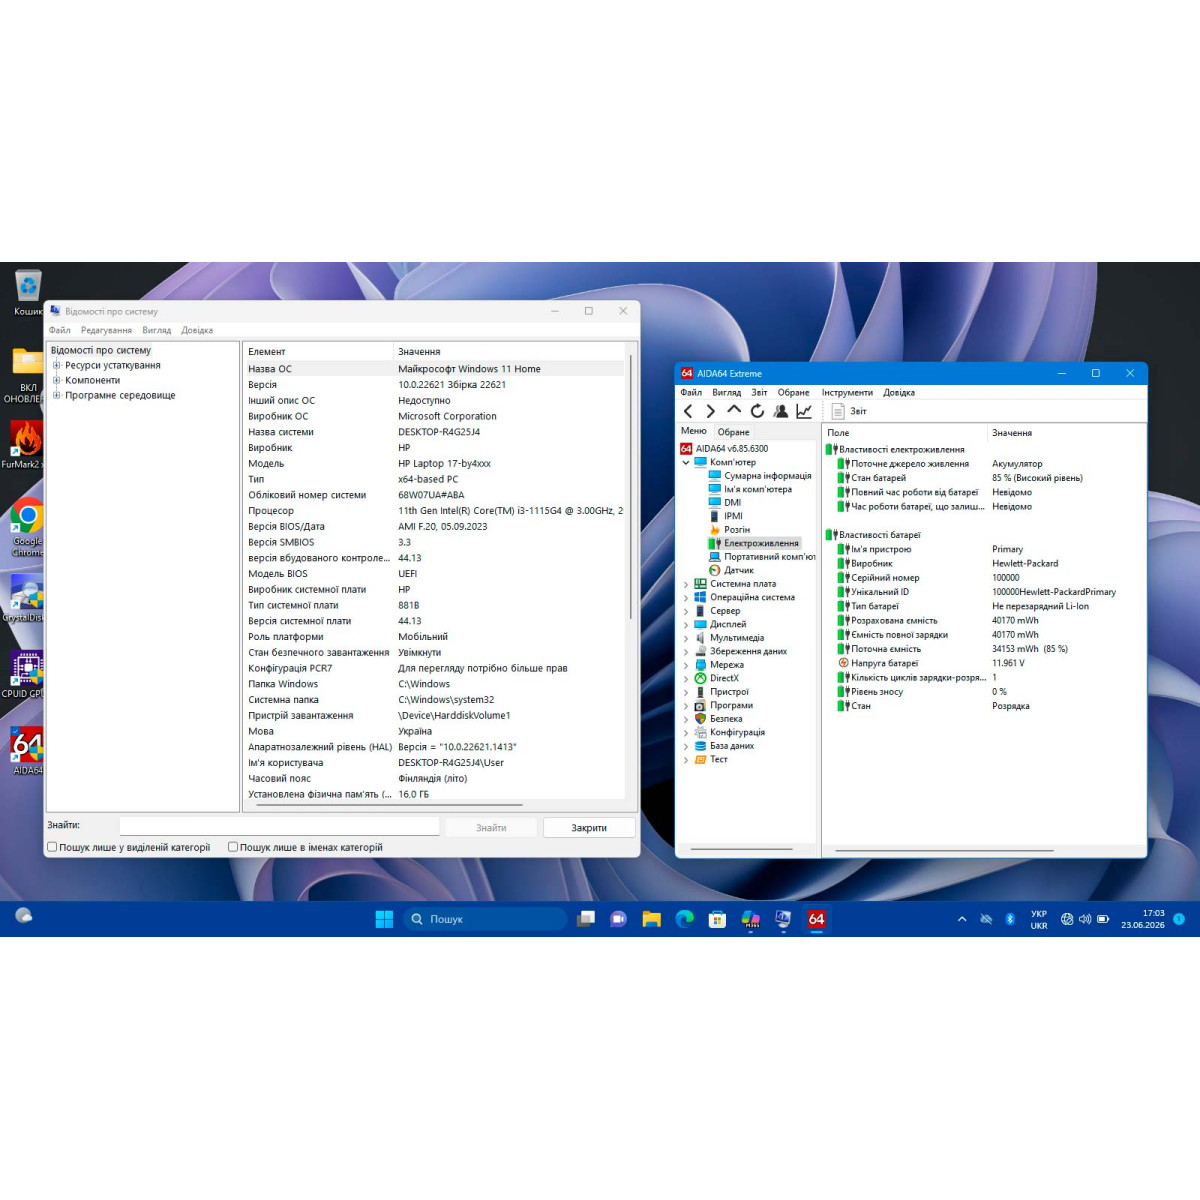The image size is (1200, 1200).
Task: Go back in AIDA64 toolbar
Action: (x=688, y=411)
